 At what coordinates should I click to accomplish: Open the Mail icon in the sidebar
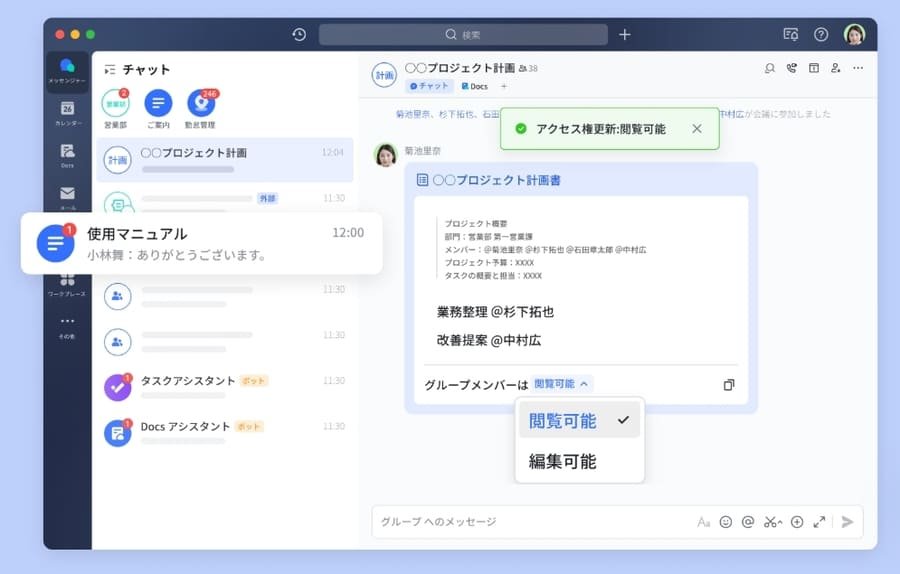coord(67,197)
